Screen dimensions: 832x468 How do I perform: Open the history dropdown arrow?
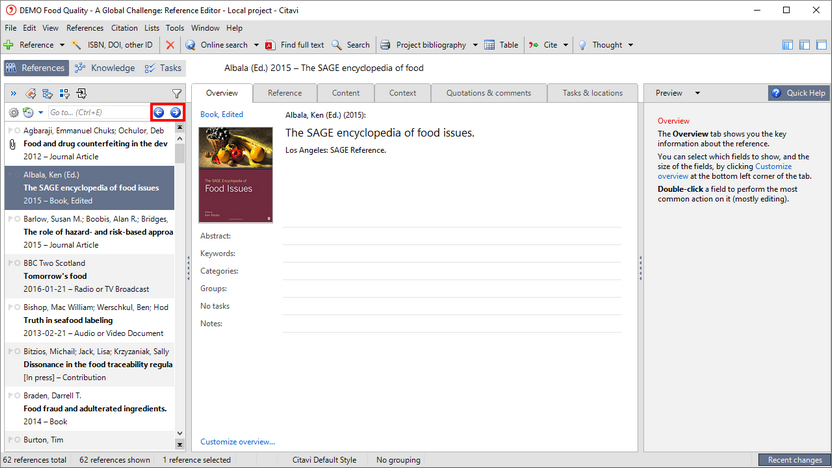[x=40, y=112]
